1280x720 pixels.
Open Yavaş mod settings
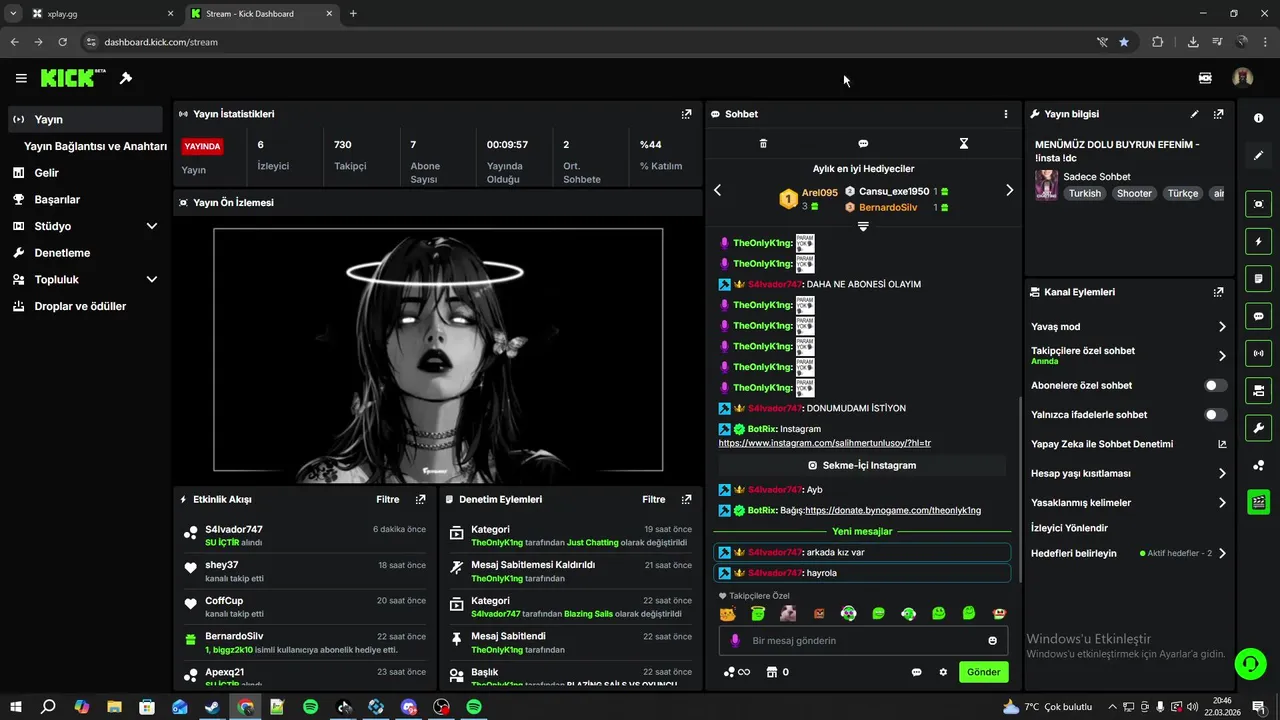tap(1128, 327)
